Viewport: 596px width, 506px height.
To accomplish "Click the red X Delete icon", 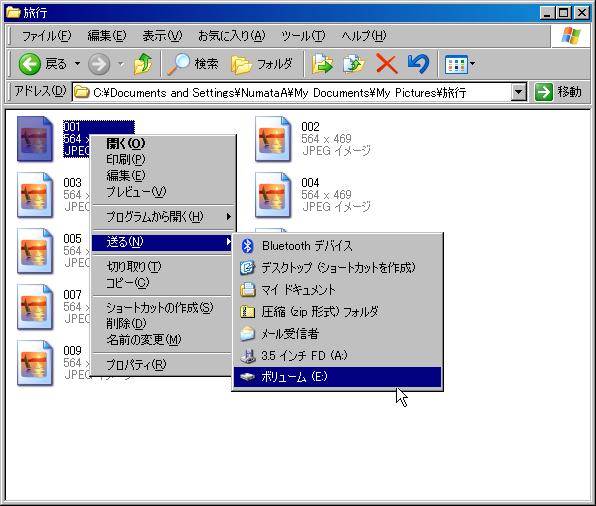I will (x=386, y=63).
